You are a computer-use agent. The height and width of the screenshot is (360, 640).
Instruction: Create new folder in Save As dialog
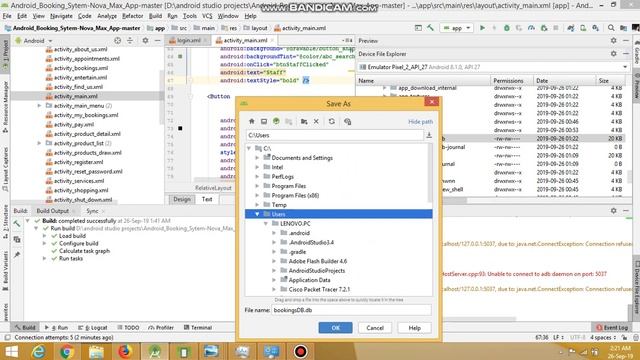point(304,121)
